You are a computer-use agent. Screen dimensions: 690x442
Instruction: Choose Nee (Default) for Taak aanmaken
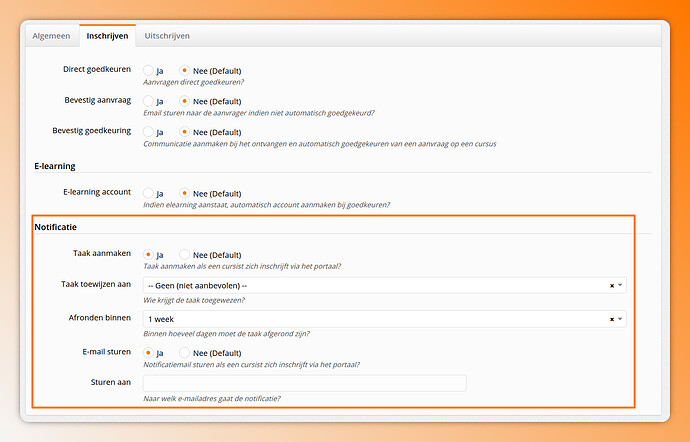click(x=184, y=254)
